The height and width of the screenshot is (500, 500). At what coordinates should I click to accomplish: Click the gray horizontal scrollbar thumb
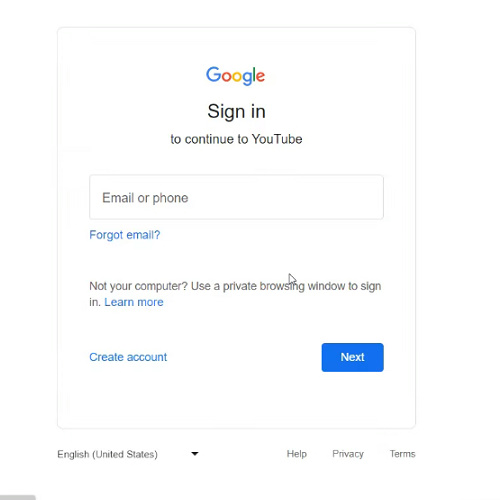coord(18,497)
